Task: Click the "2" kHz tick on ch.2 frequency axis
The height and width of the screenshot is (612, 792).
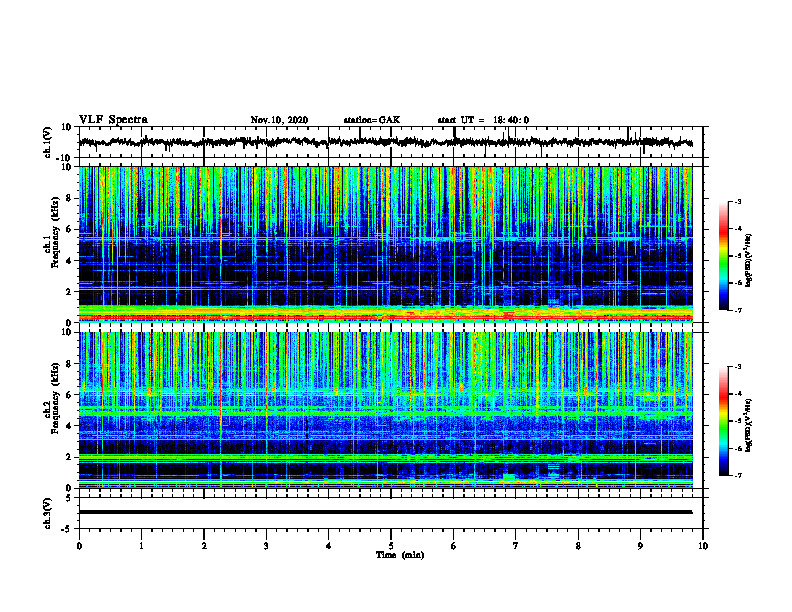Action: point(69,457)
